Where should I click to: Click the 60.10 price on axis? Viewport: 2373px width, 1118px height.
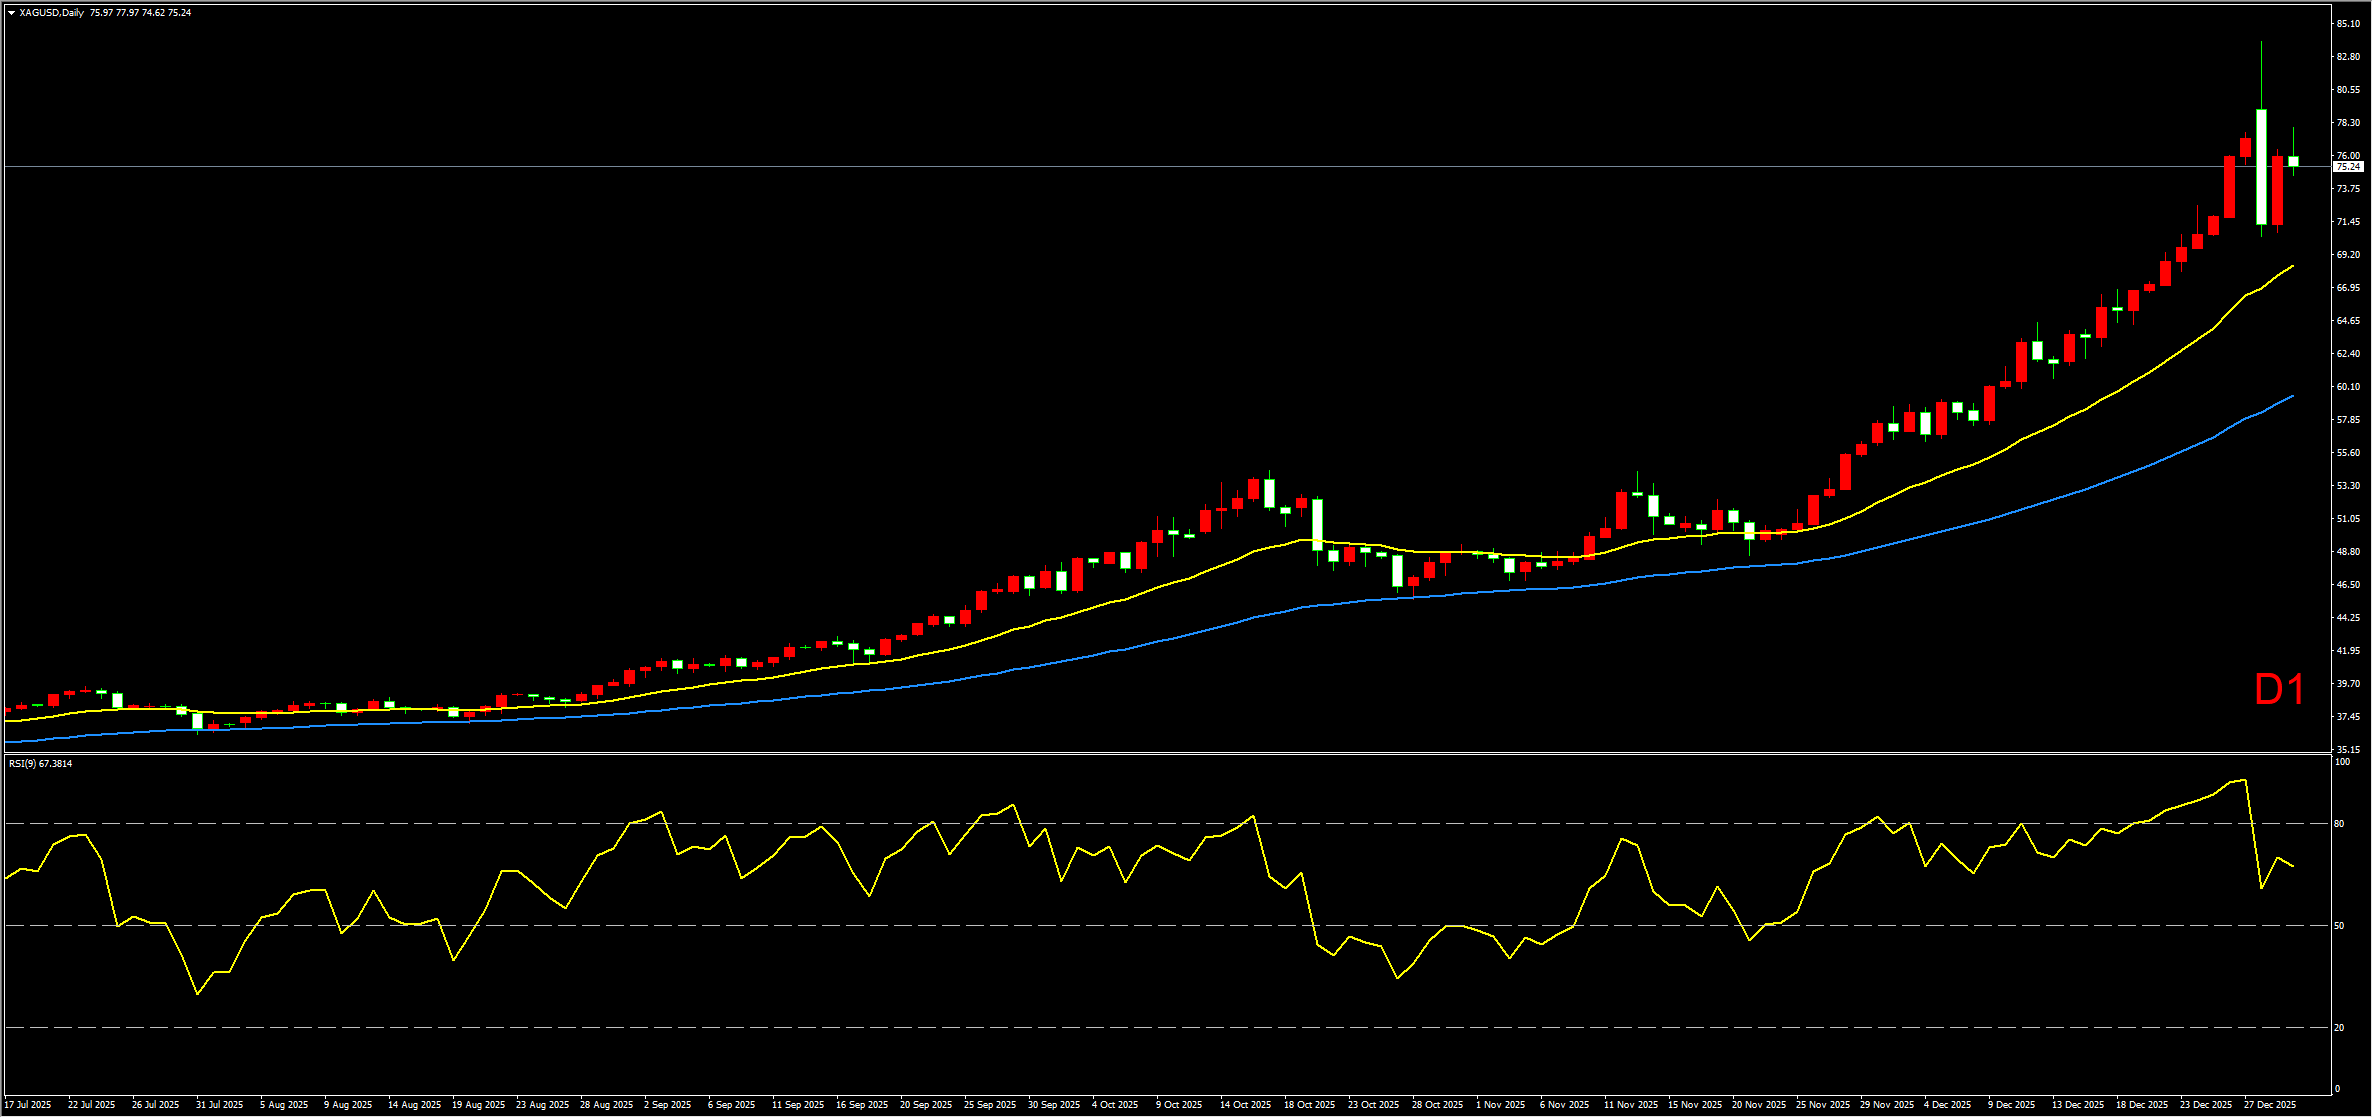click(2348, 387)
